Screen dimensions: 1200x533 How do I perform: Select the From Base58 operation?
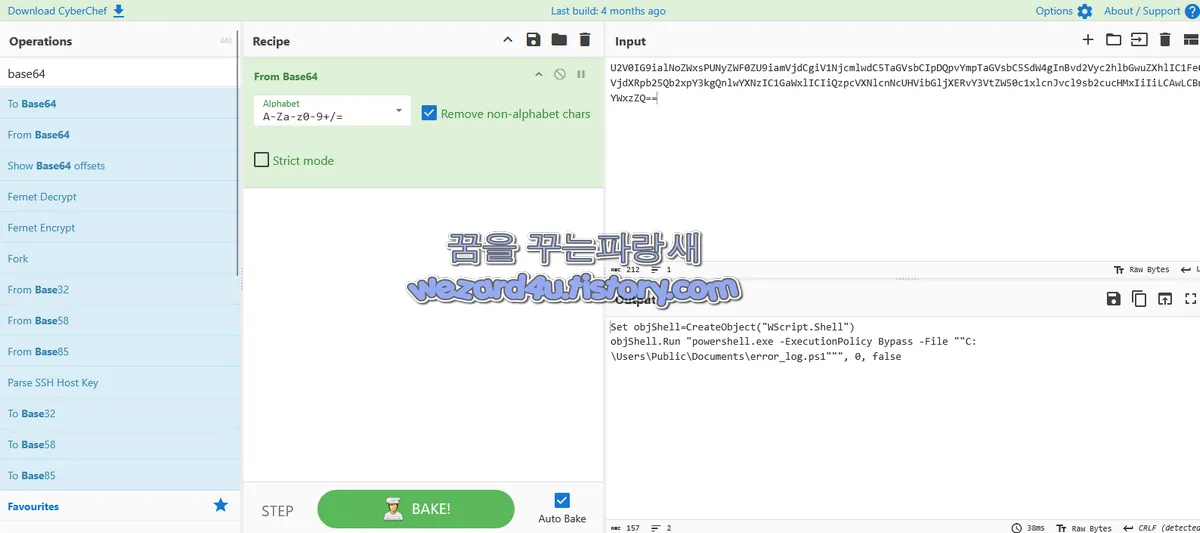click(120, 321)
